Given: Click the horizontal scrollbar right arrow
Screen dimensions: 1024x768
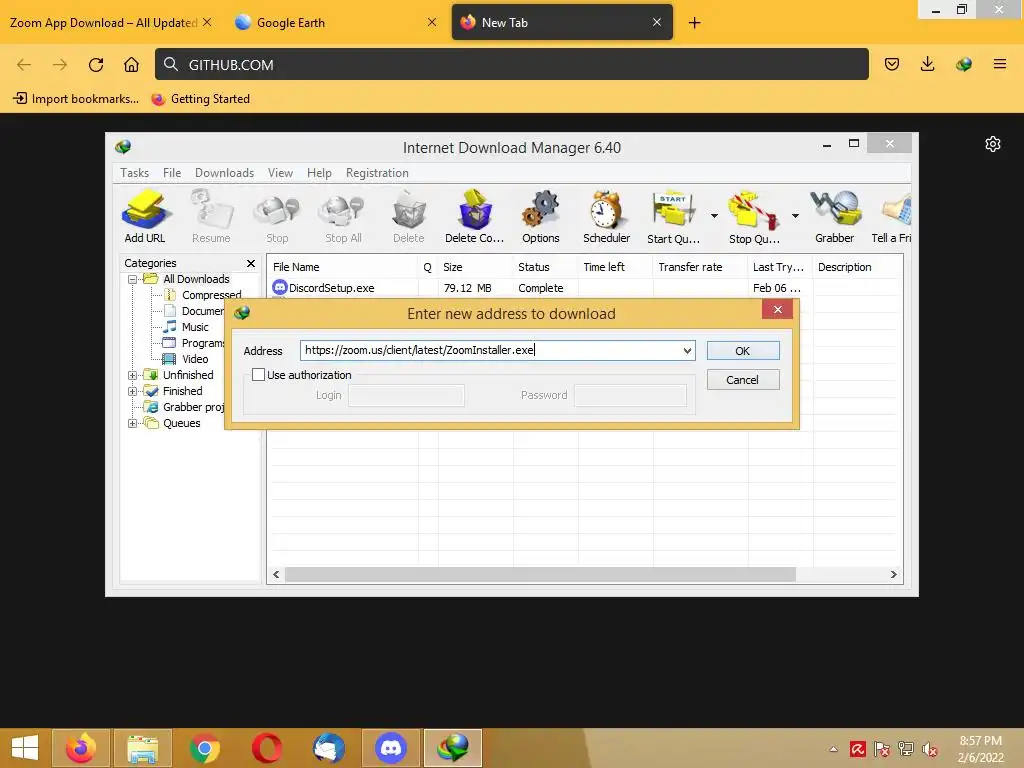Looking at the screenshot, I should [x=893, y=575].
